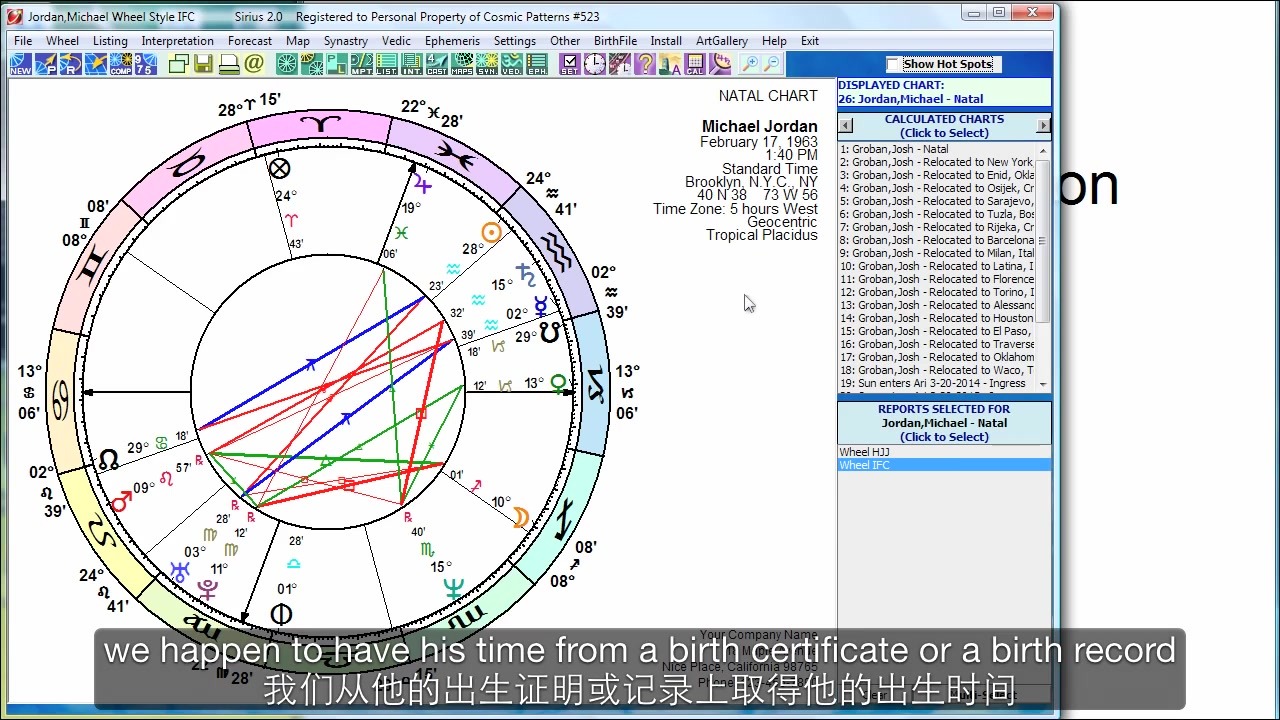The height and width of the screenshot is (720, 1280).
Task: Click left arrow beside Calculated Charts
Action: (x=846, y=125)
